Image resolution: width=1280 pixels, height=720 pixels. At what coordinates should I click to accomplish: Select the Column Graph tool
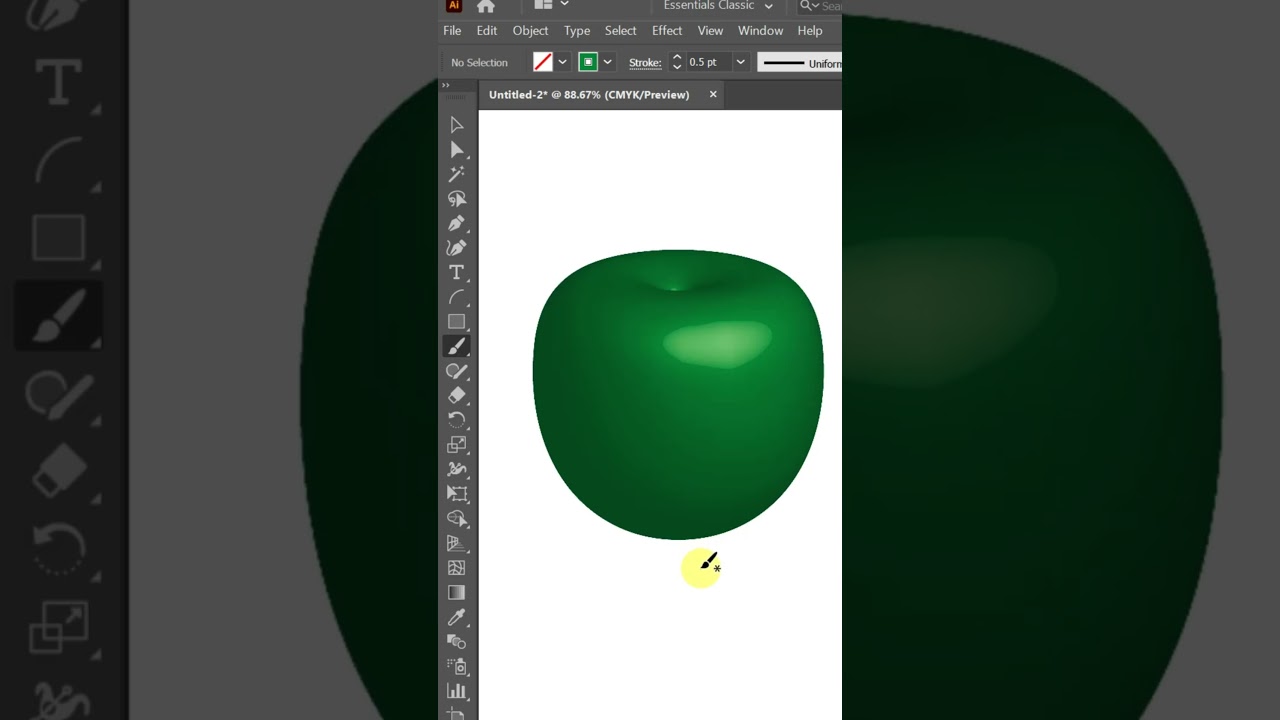456,690
